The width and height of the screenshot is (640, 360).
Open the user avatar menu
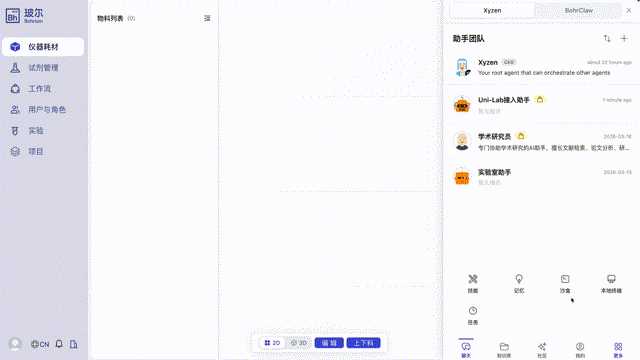15,344
